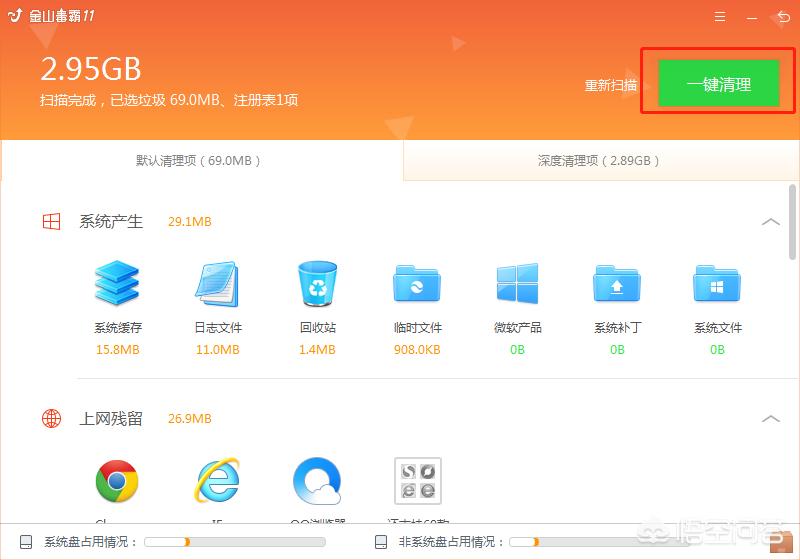The width and height of the screenshot is (800, 560).
Task: Click the 15.8MB value under 系统缓存
Action: 117,350
